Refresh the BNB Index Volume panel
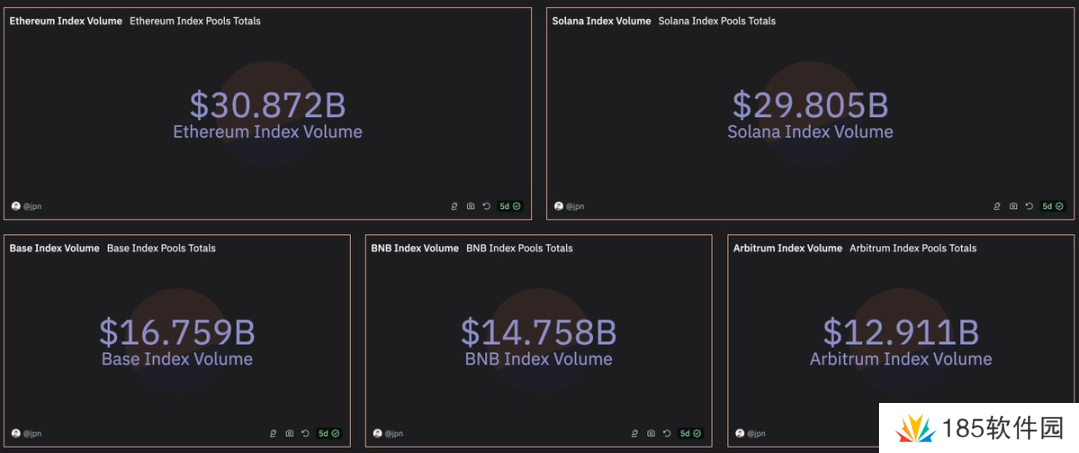 pos(667,433)
